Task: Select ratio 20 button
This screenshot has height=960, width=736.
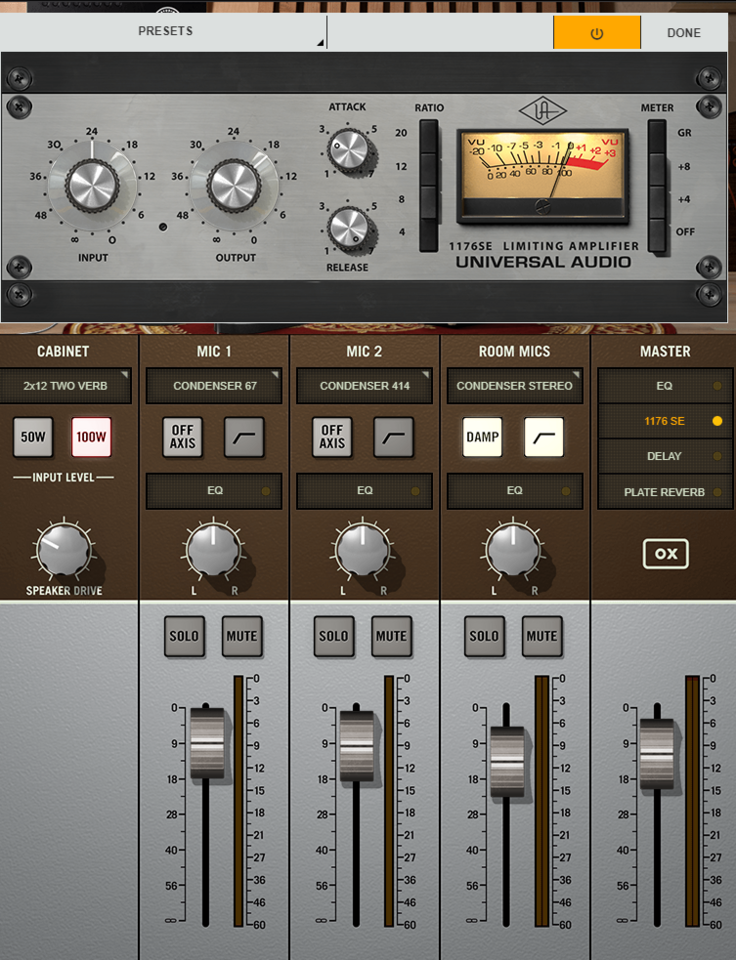Action: coord(429,136)
